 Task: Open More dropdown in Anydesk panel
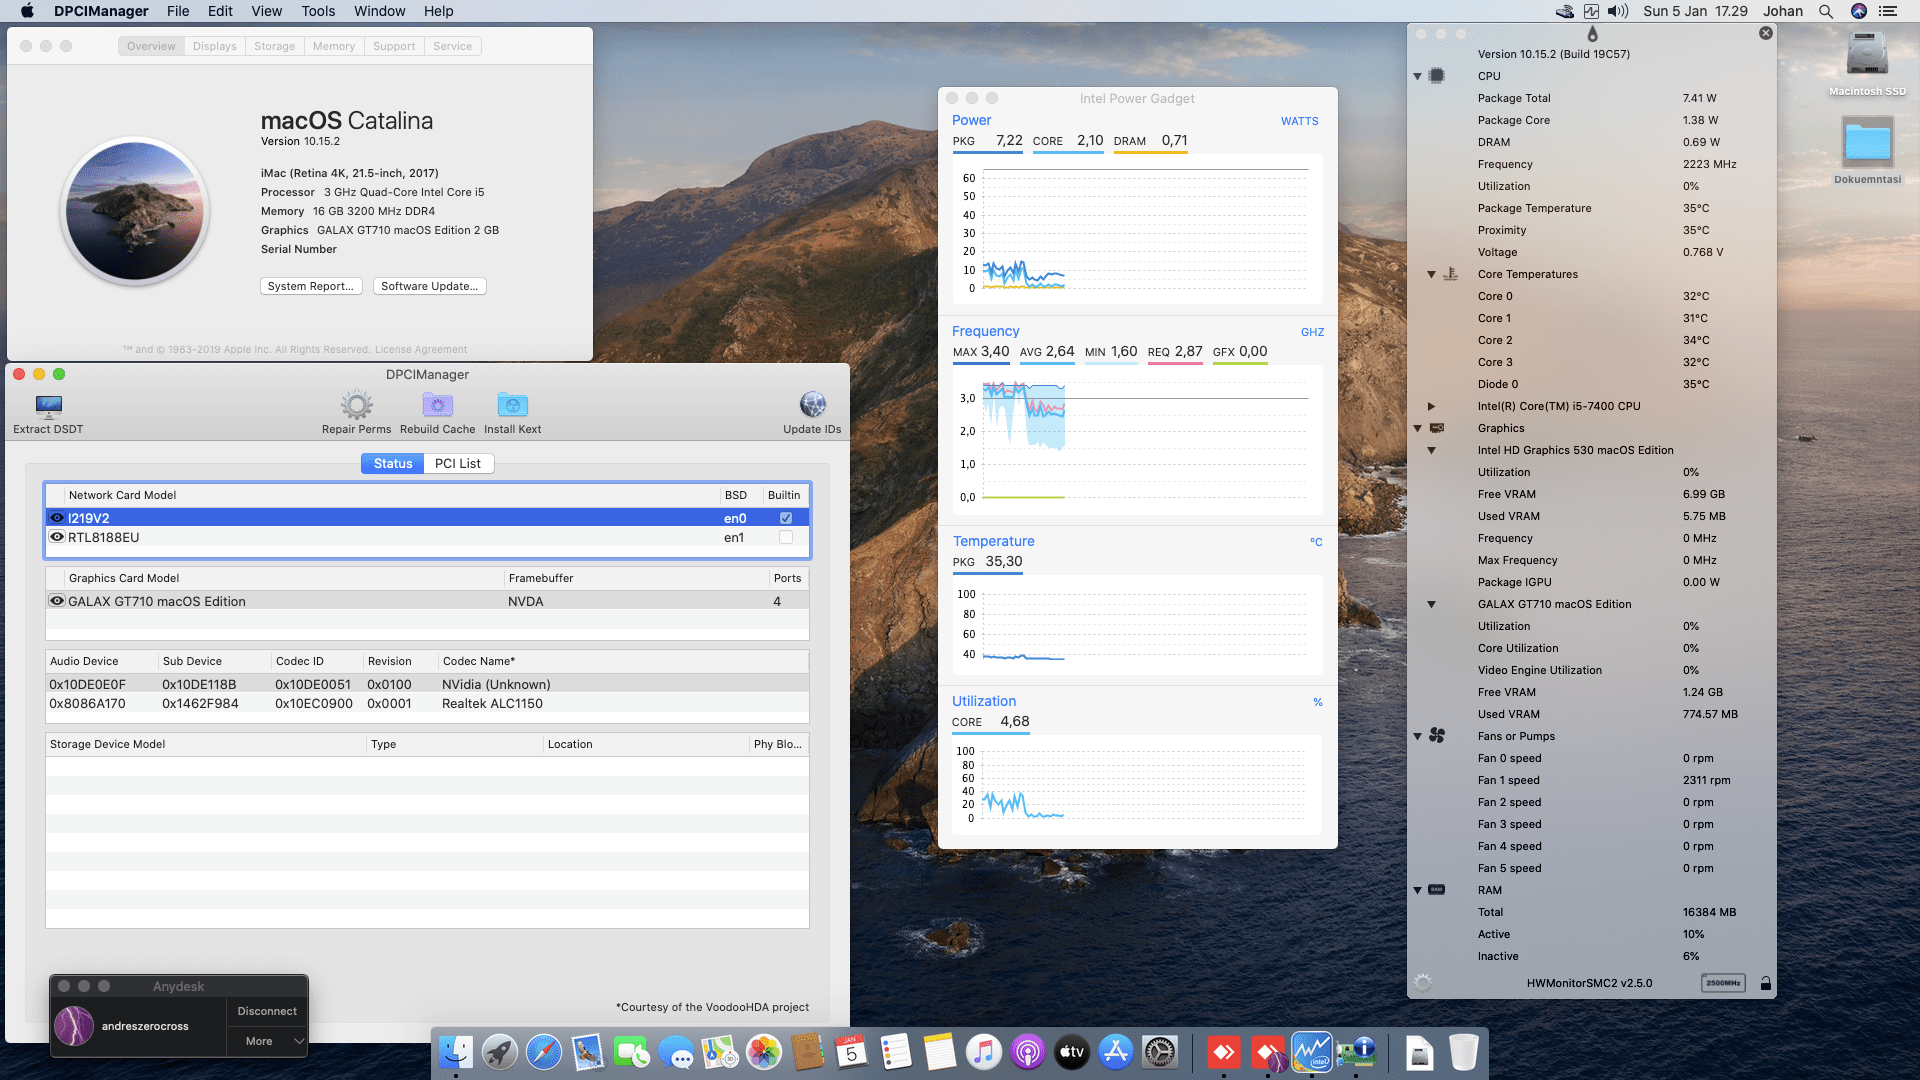(267, 1041)
